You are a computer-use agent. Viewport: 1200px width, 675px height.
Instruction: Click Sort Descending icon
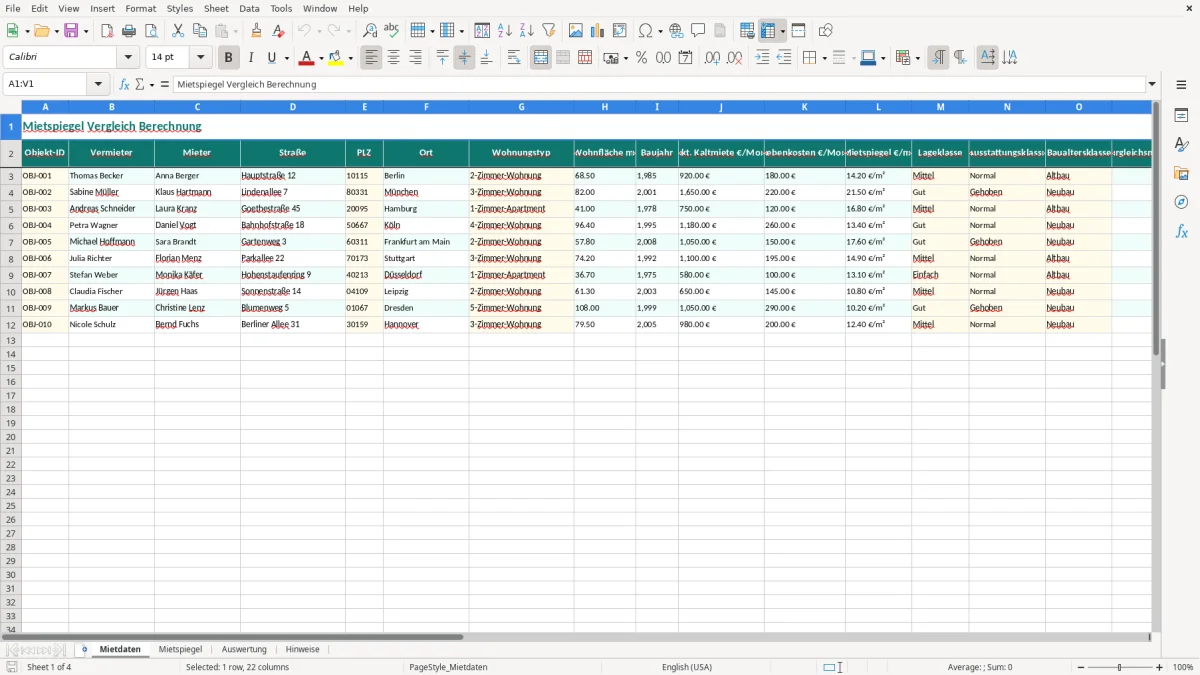526,31
